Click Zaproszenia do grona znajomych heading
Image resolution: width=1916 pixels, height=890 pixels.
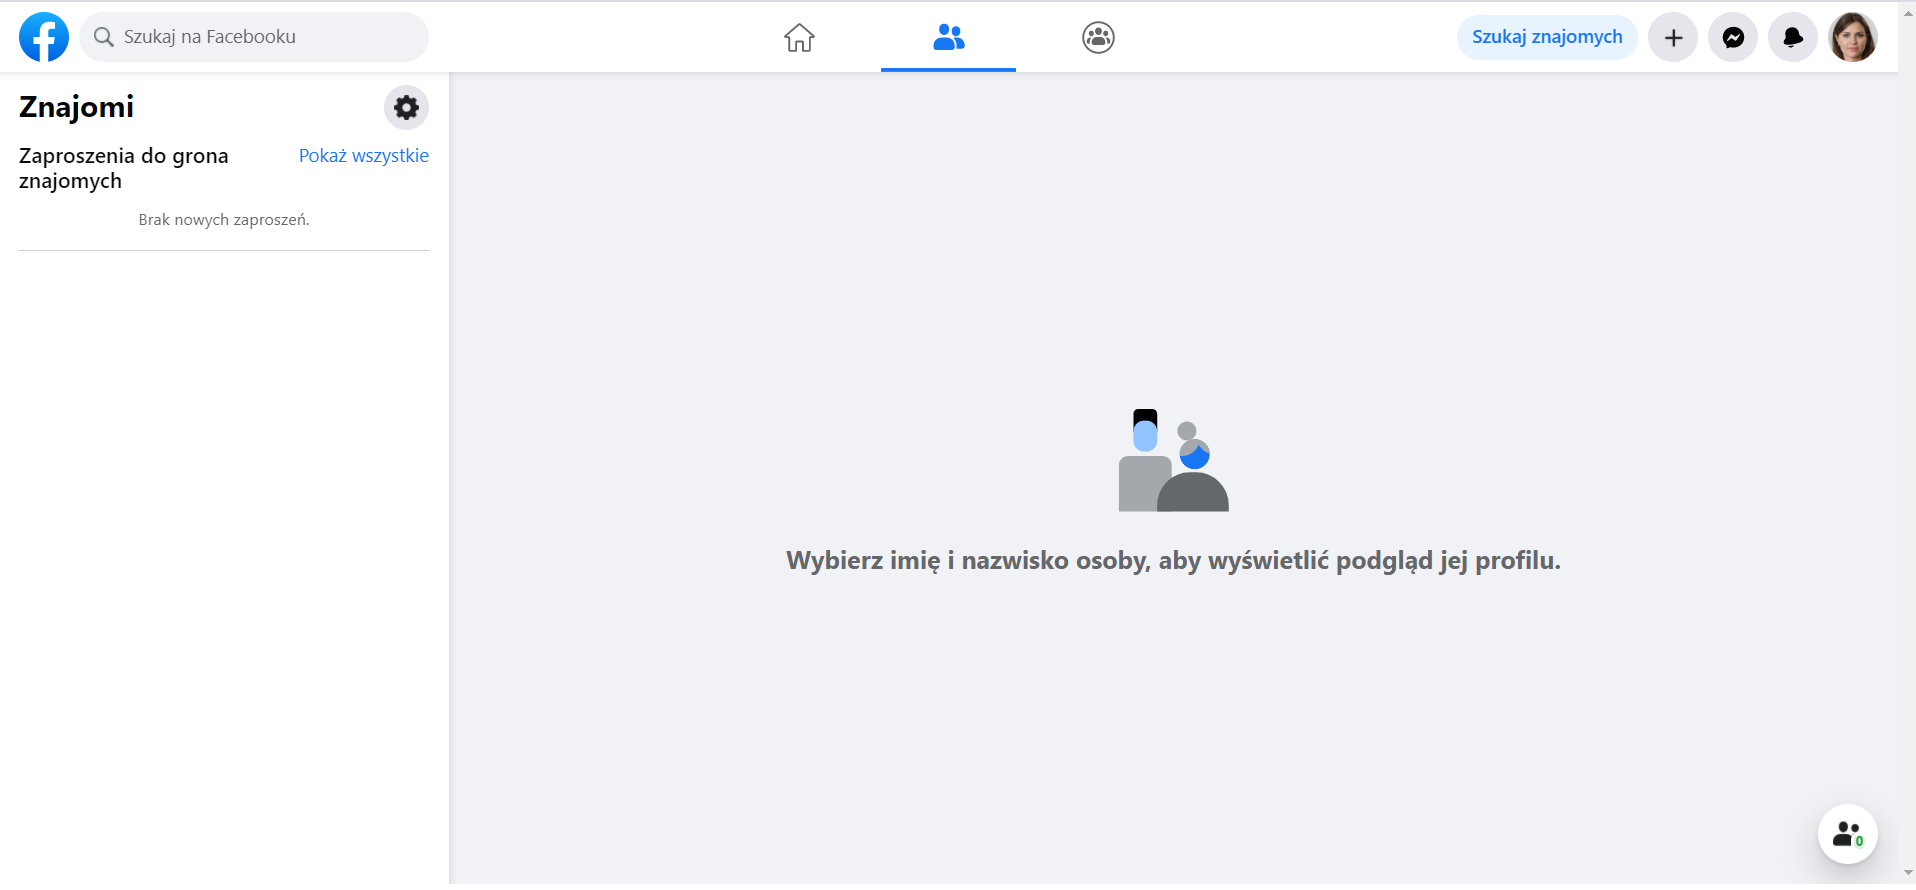pos(124,168)
